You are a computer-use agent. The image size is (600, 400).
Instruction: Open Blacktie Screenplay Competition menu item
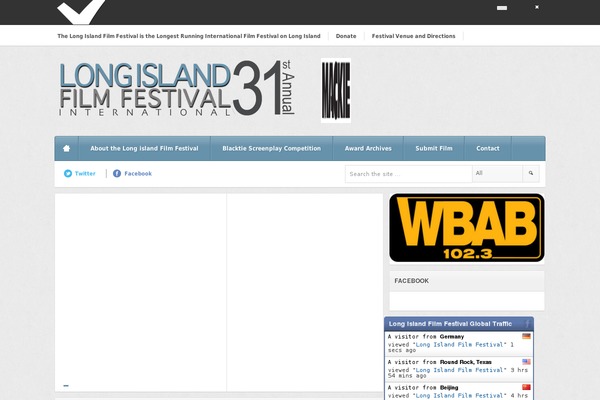click(272, 149)
